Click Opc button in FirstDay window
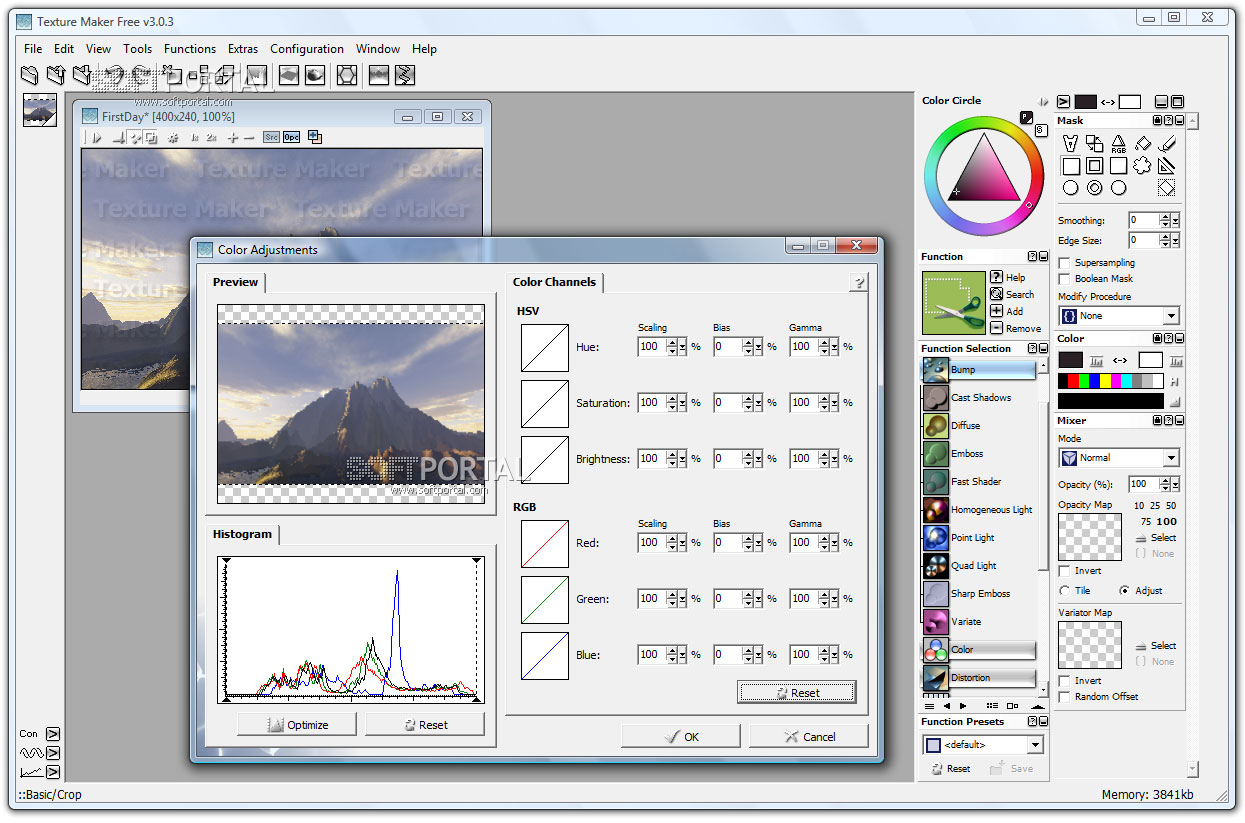The image size is (1245, 823). [291, 138]
